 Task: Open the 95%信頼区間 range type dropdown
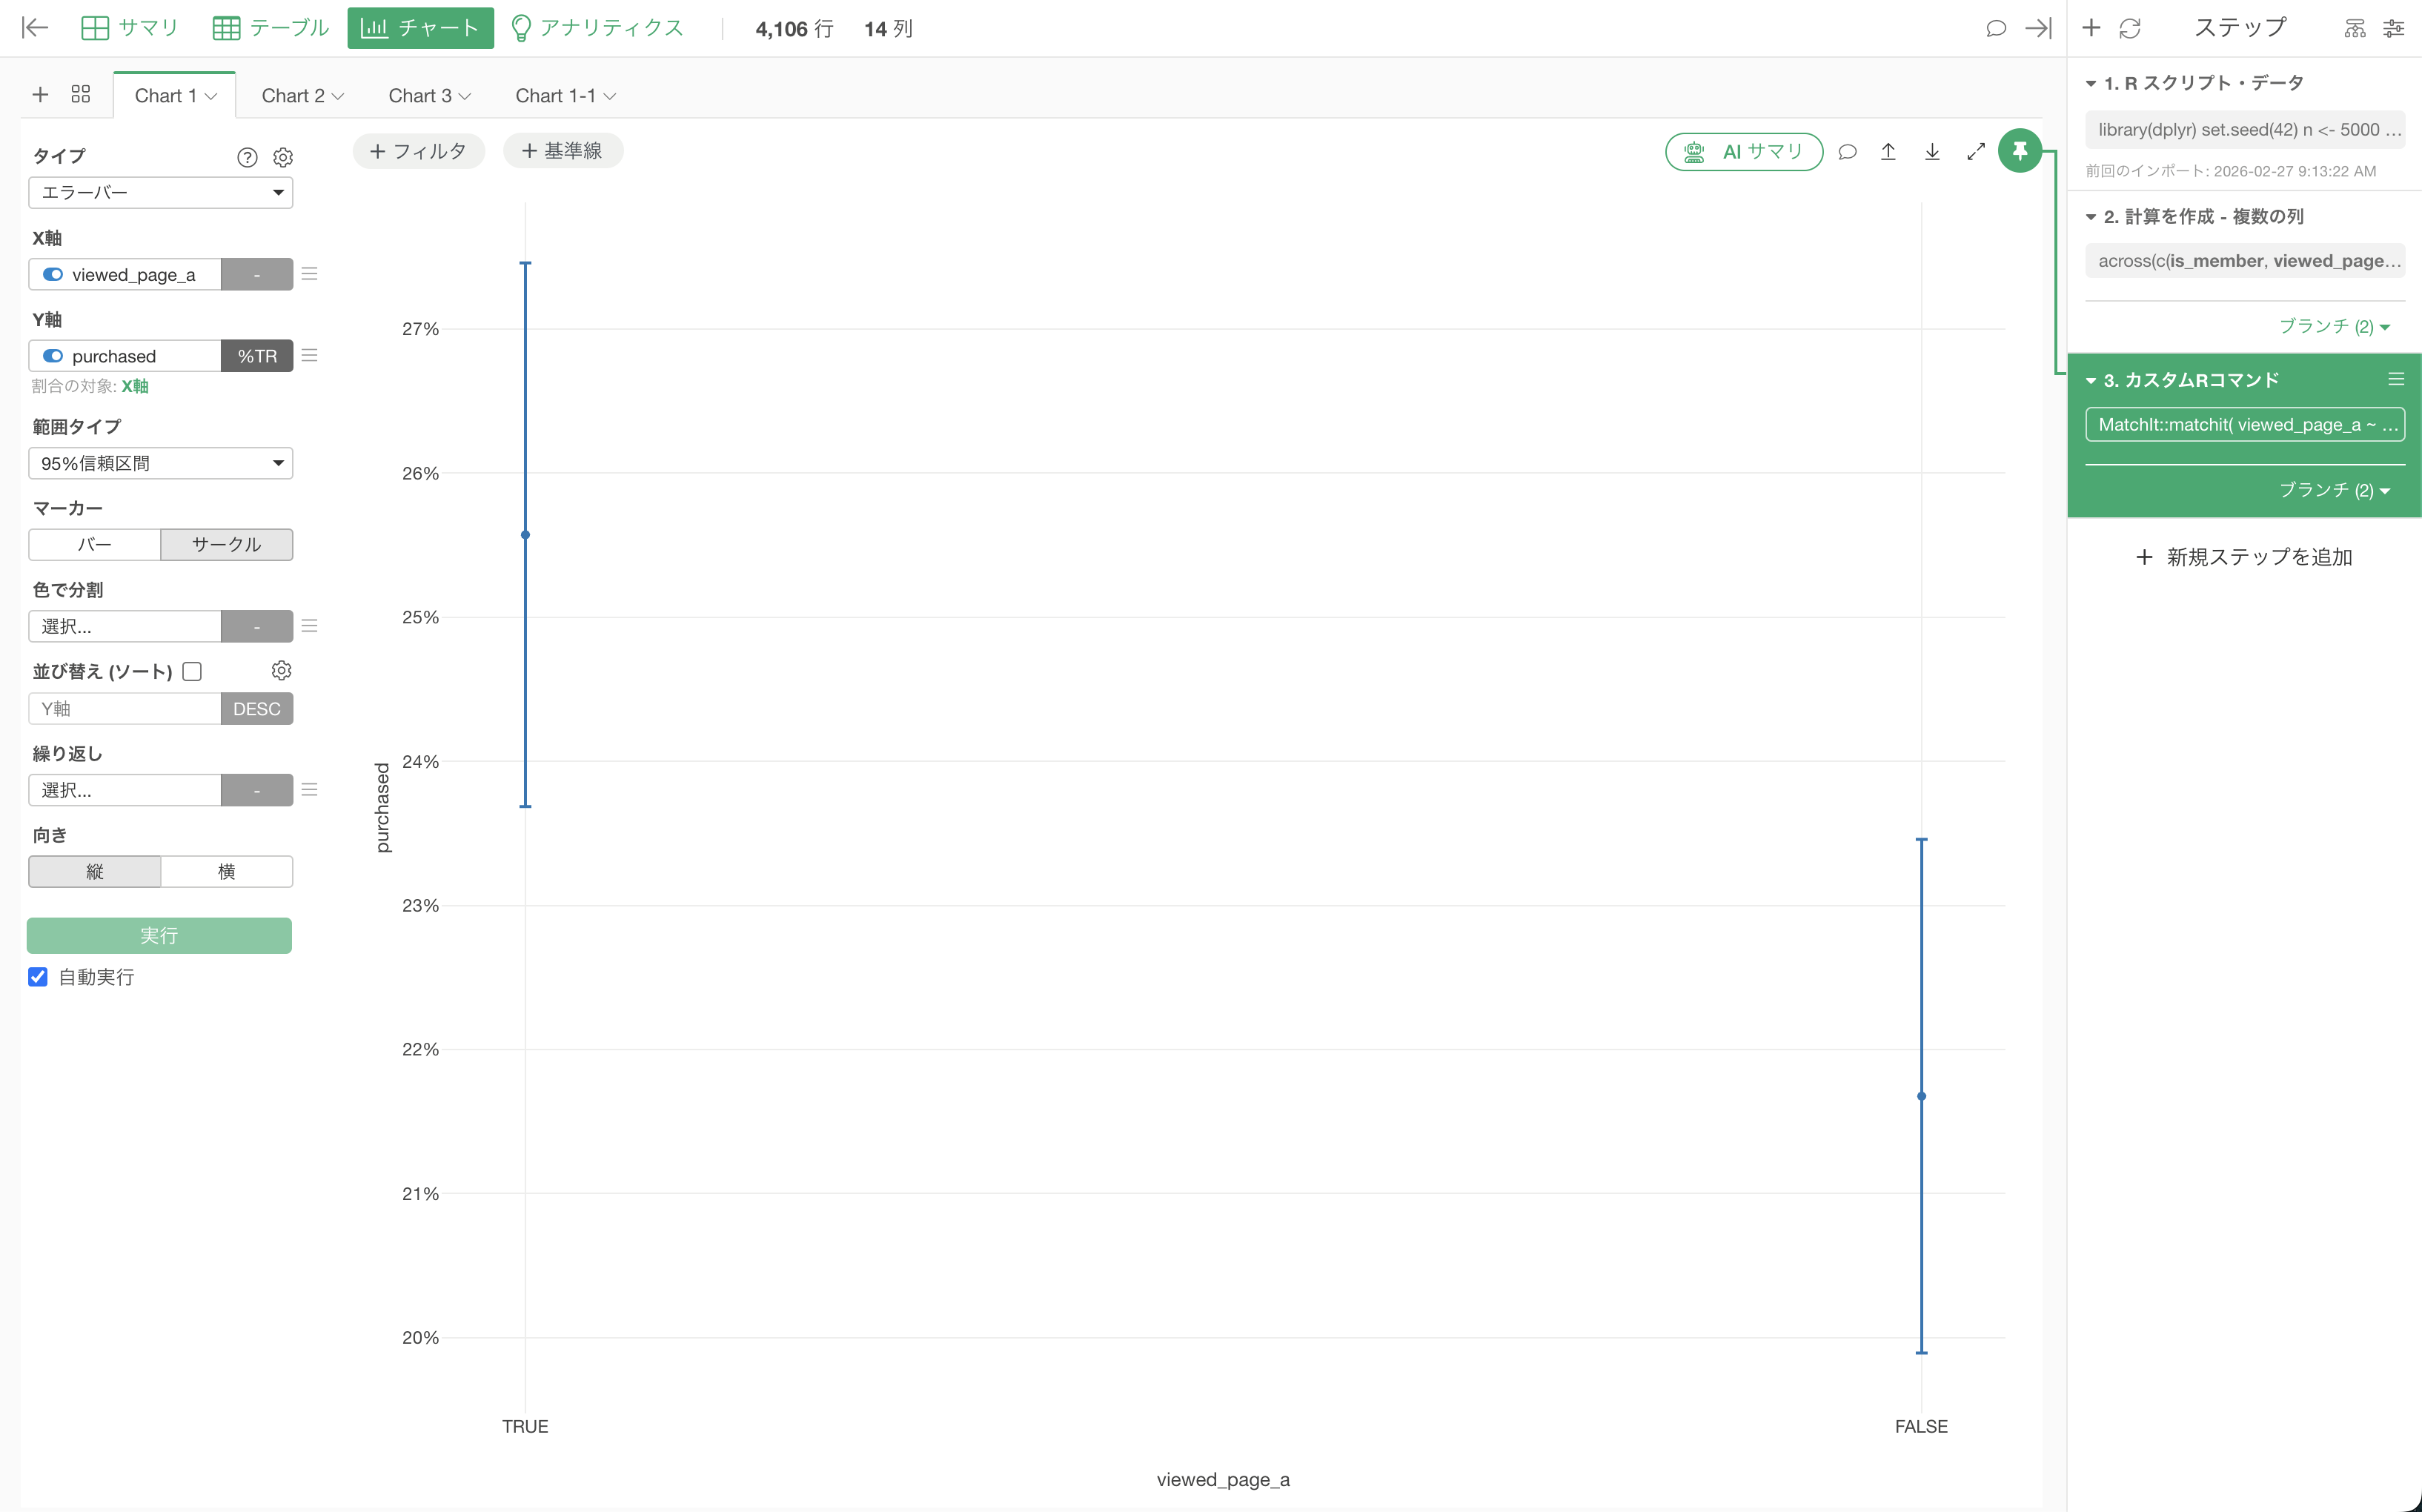(x=160, y=463)
